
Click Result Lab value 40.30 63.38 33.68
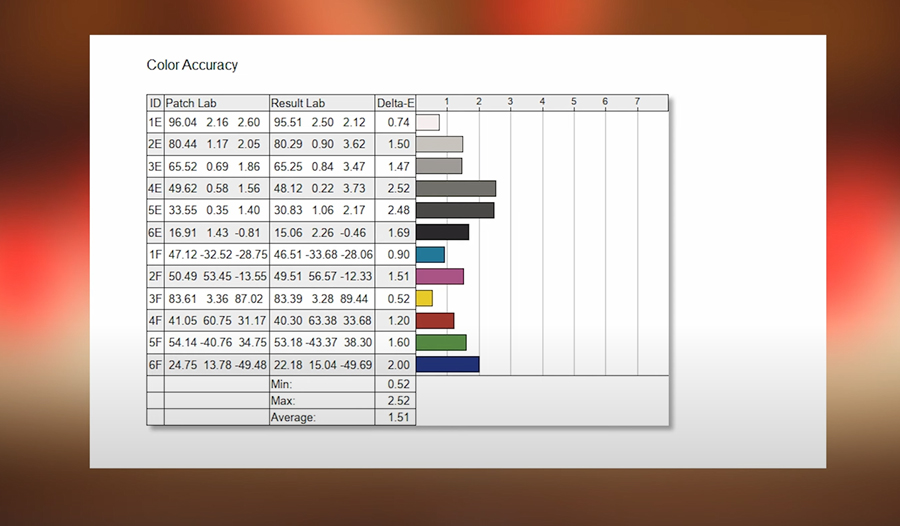(323, 320)
